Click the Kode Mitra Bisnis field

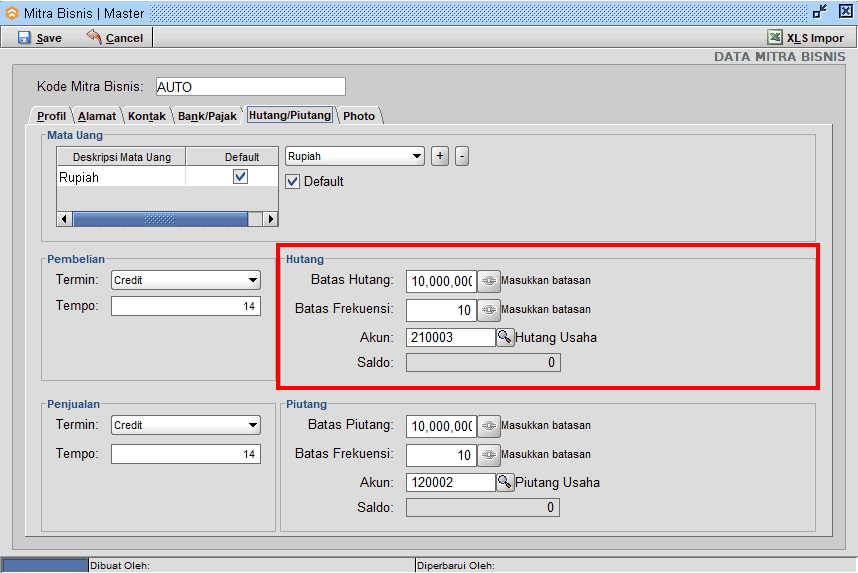tap(248, 87)
